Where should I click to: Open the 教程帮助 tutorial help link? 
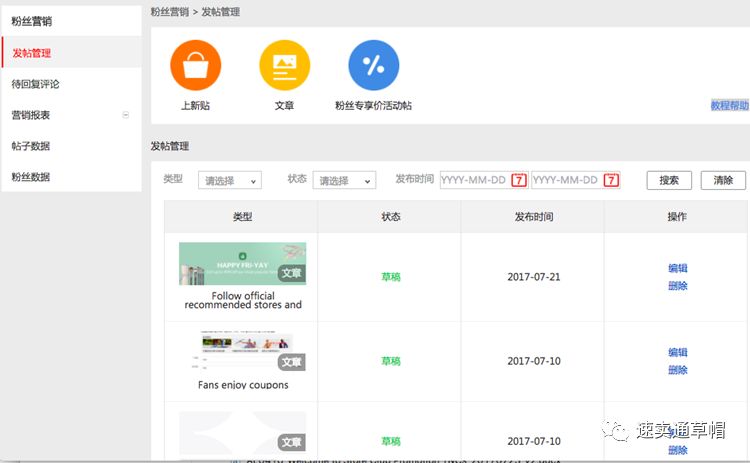pyautogui.click(x=729, y=105)
